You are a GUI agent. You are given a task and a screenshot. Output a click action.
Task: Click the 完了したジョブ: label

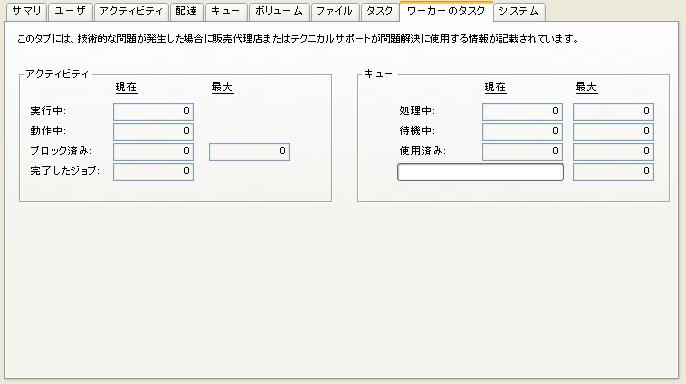(65, 171)
